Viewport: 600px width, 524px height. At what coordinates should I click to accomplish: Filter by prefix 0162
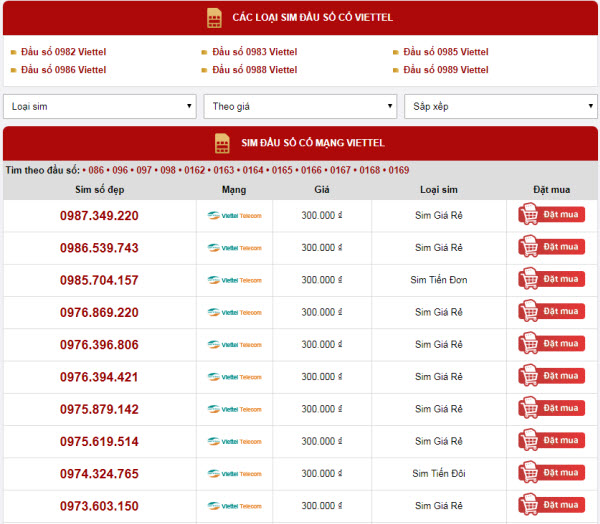(x=195, y=170)
